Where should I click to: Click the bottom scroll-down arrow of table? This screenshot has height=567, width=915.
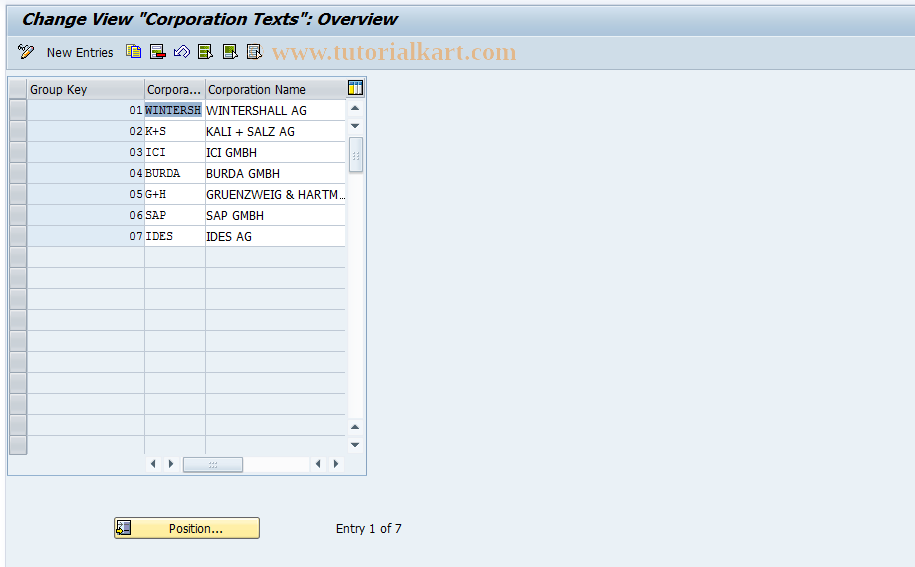(x=355, y=444)
